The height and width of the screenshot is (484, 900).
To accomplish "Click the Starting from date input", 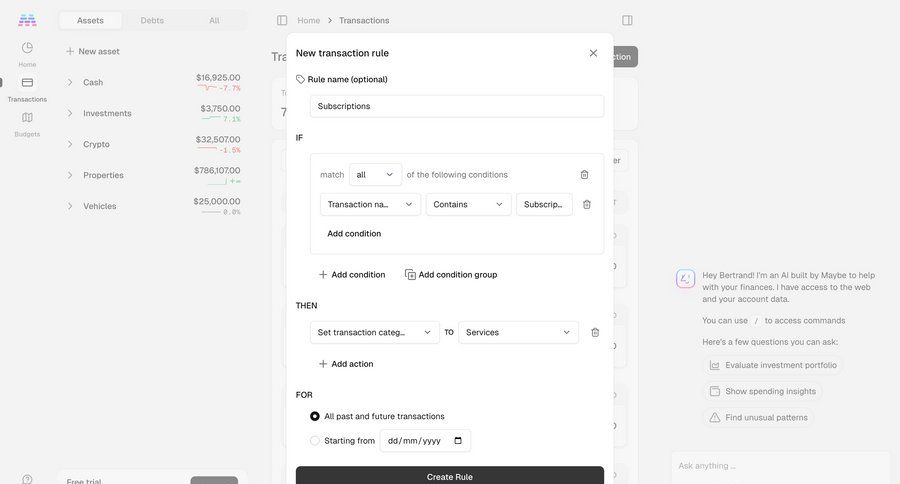I will coord(425,441).
